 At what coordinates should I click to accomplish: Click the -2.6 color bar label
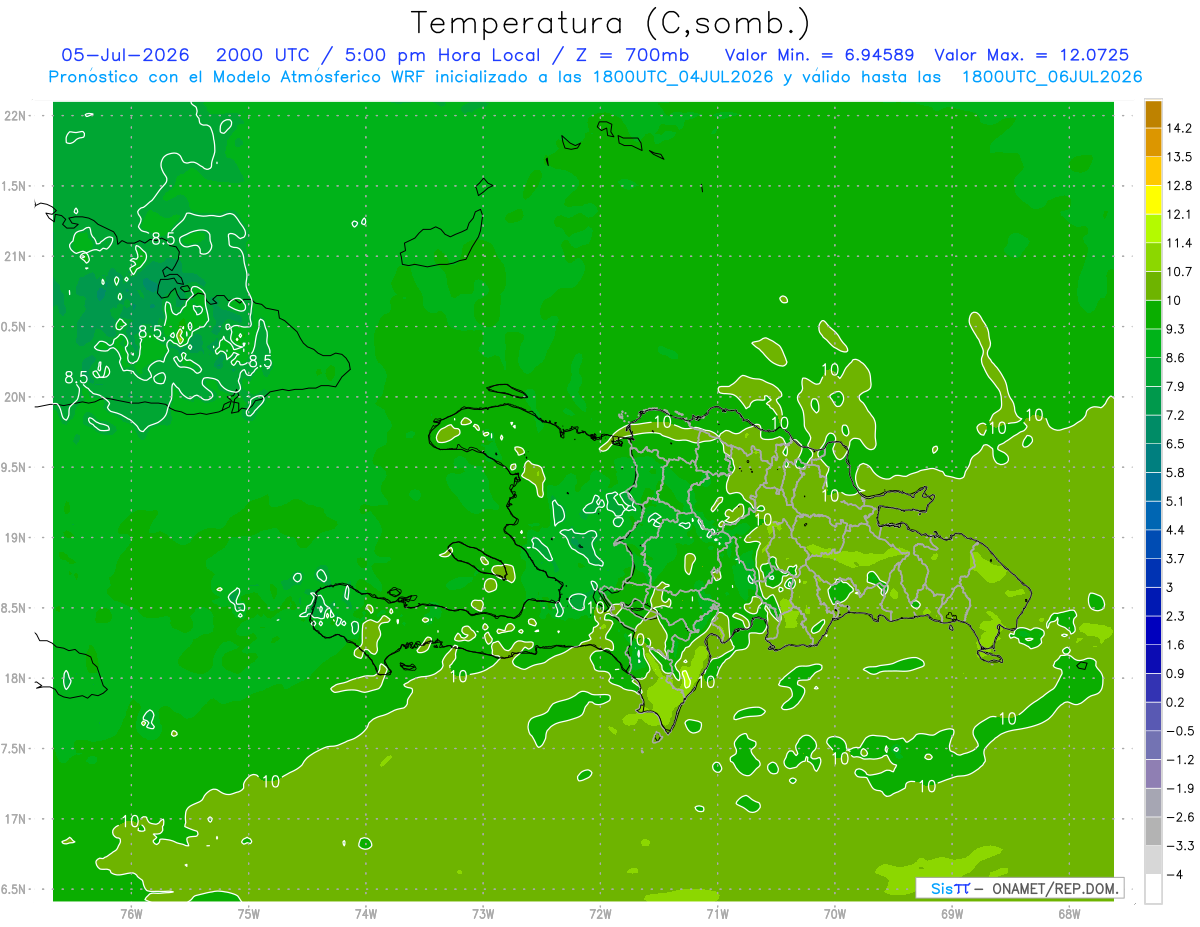tap(1179, 817)
